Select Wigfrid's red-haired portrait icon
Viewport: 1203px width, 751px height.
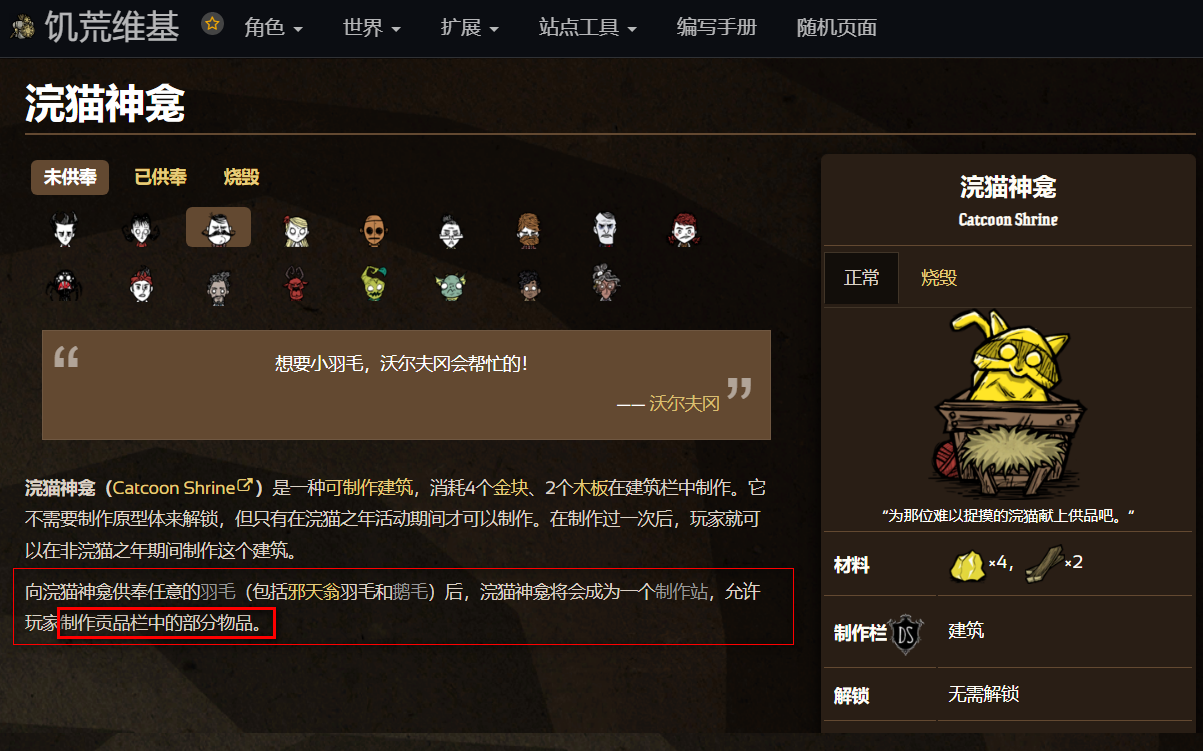(x=683, y=229)
